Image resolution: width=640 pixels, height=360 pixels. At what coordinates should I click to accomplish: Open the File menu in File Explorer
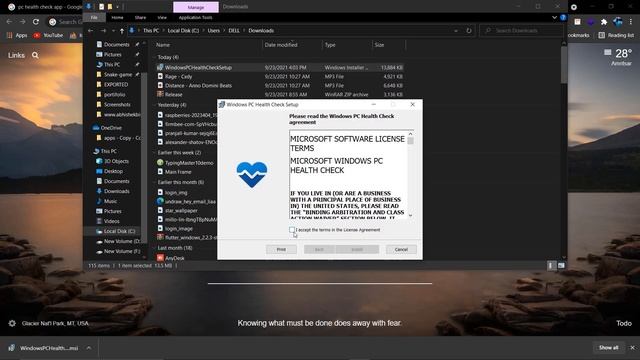[x=94, y=18]
